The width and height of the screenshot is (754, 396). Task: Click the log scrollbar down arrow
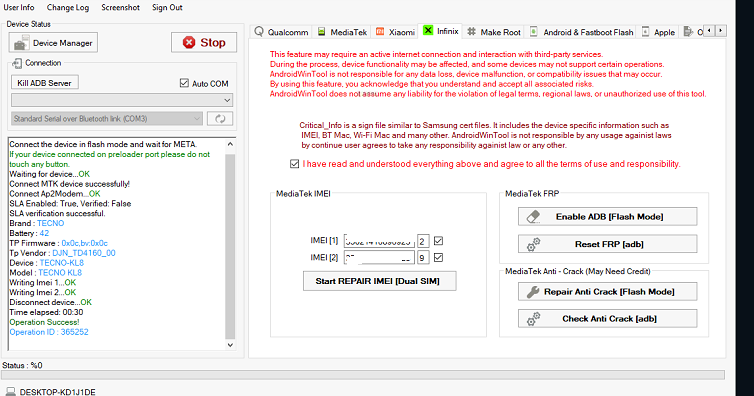click(230, 345)
